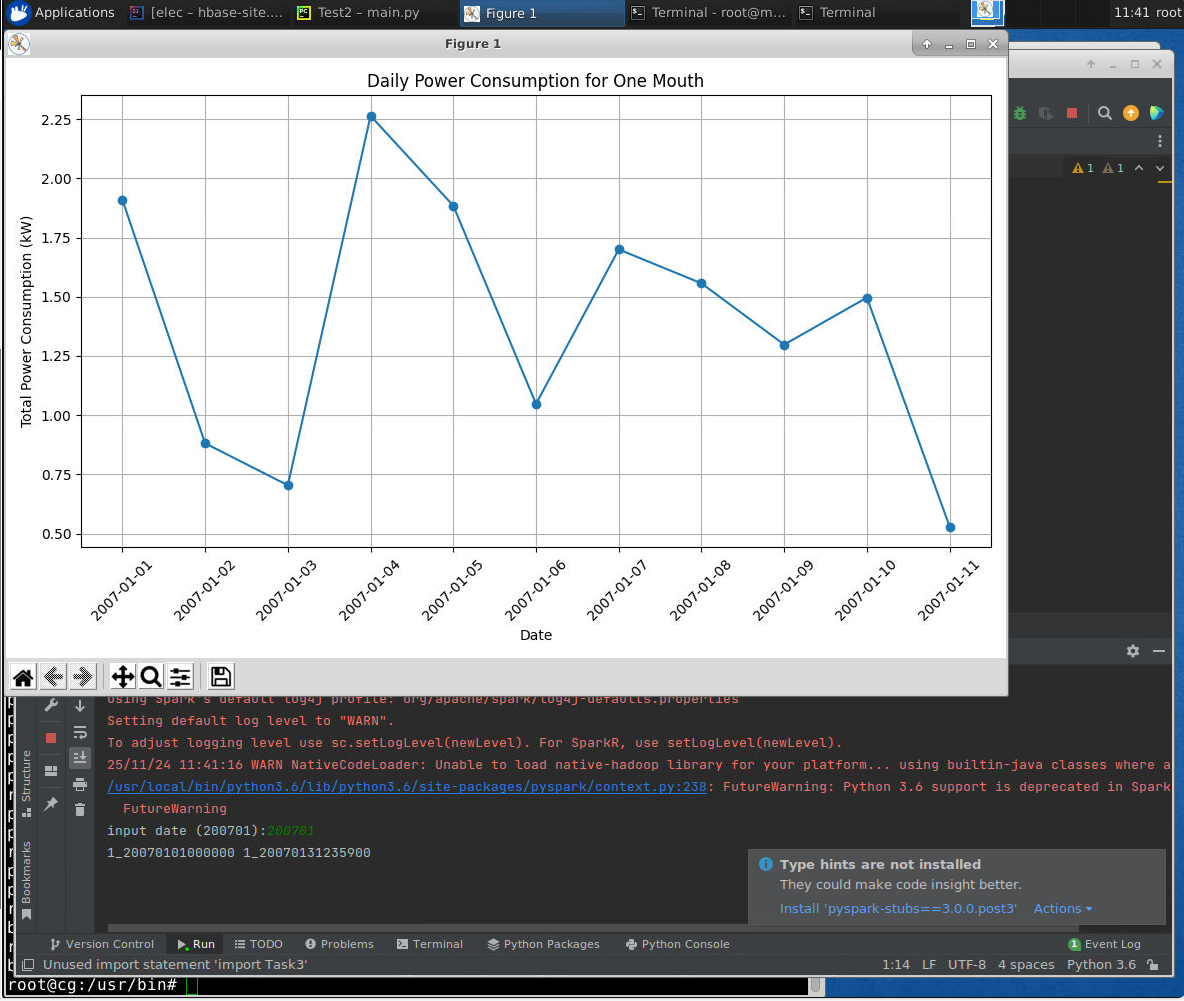The width and height of the screenshot is (1184, 1001).
Task: Open the UTF-8 file encoding selector
Action: pos(966,965)
